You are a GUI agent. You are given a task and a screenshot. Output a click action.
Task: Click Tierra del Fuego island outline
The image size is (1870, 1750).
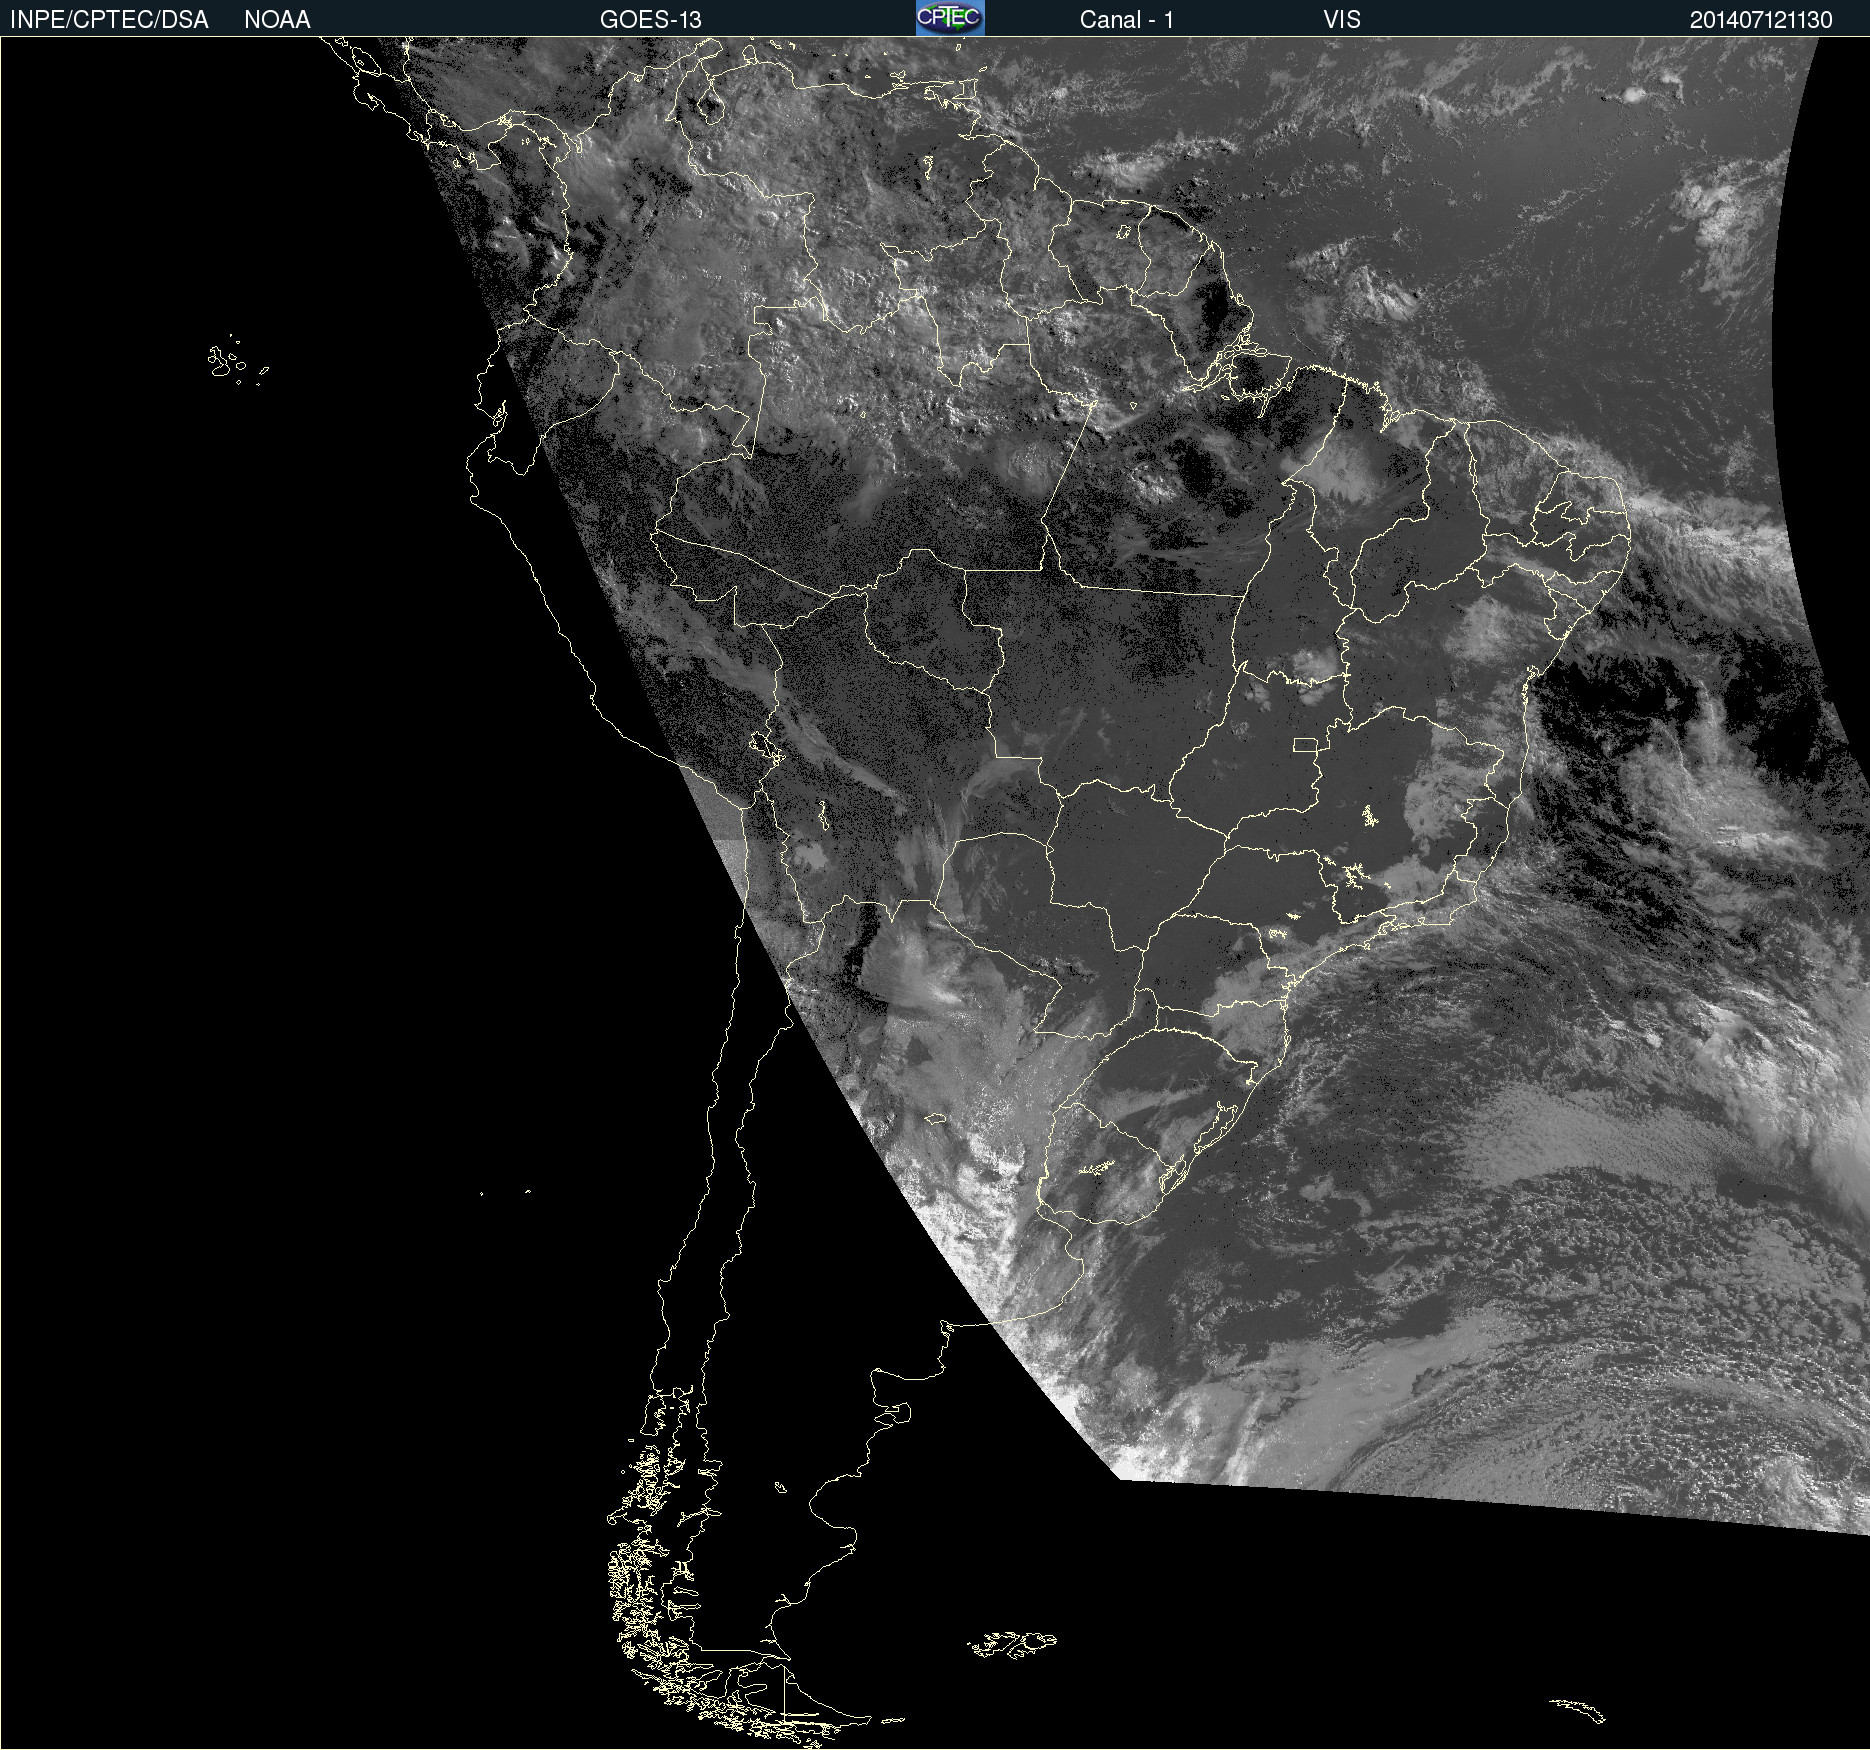(x=800, y=1700)
